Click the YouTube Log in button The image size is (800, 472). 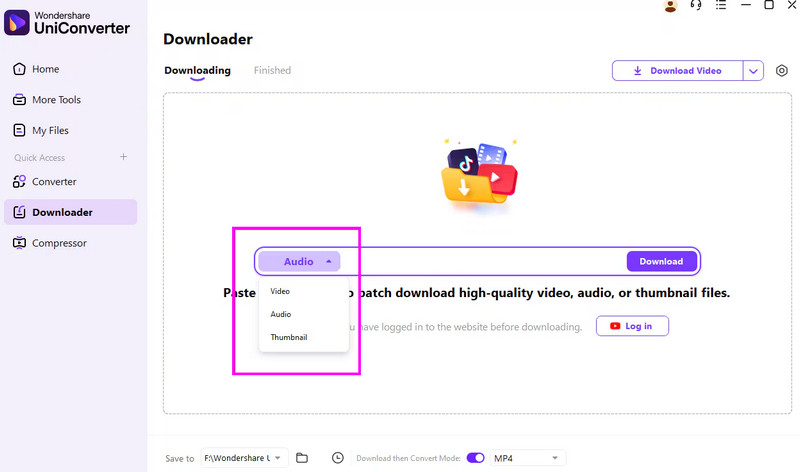(632, 326)
